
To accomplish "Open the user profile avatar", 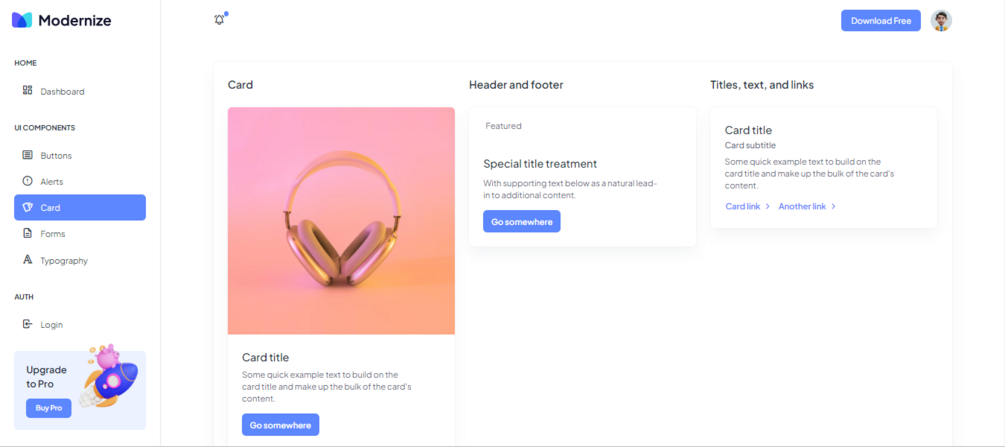I will click(941, 21).
